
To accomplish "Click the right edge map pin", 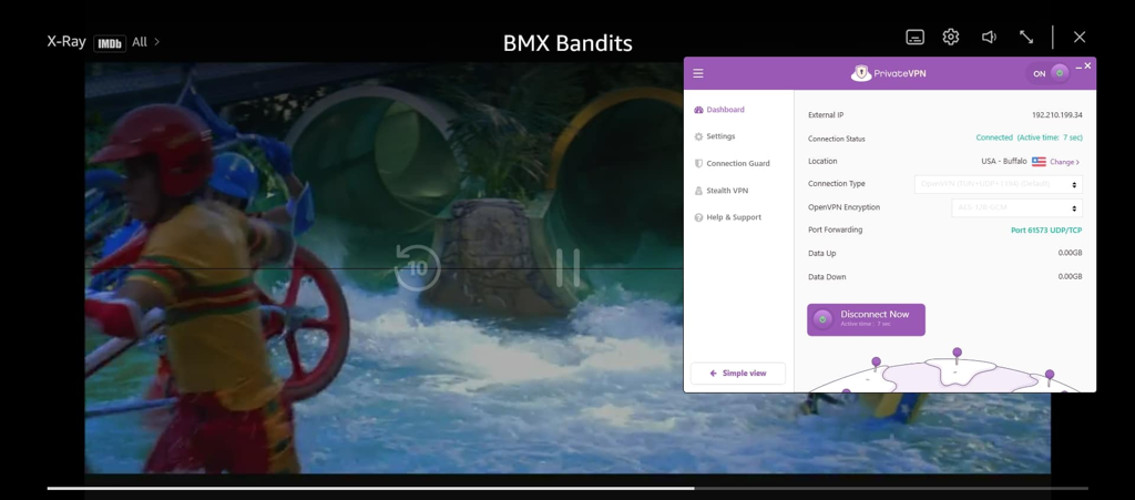I will click(x=1050, y=376).
